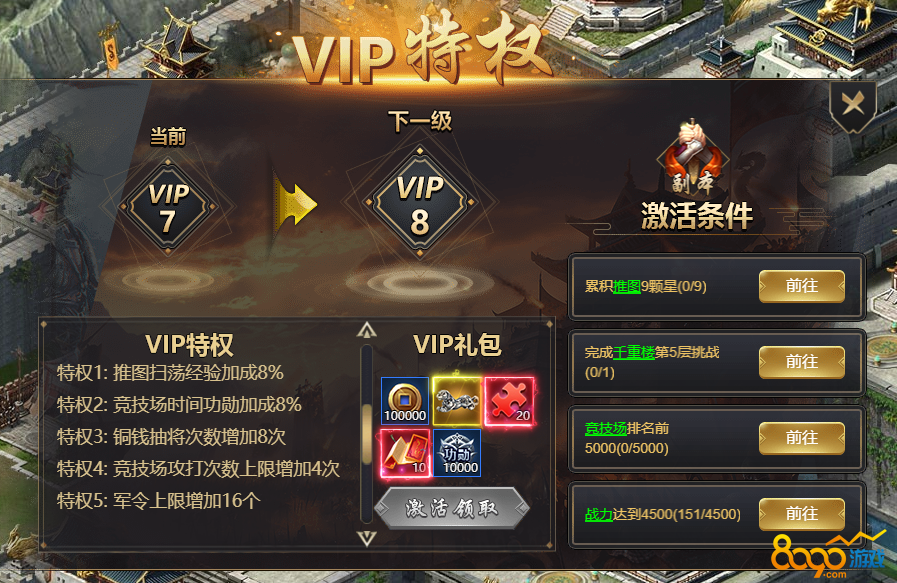
Task: Select the next-level VIP 8 diamond badge
Action: tap(420, 202)
